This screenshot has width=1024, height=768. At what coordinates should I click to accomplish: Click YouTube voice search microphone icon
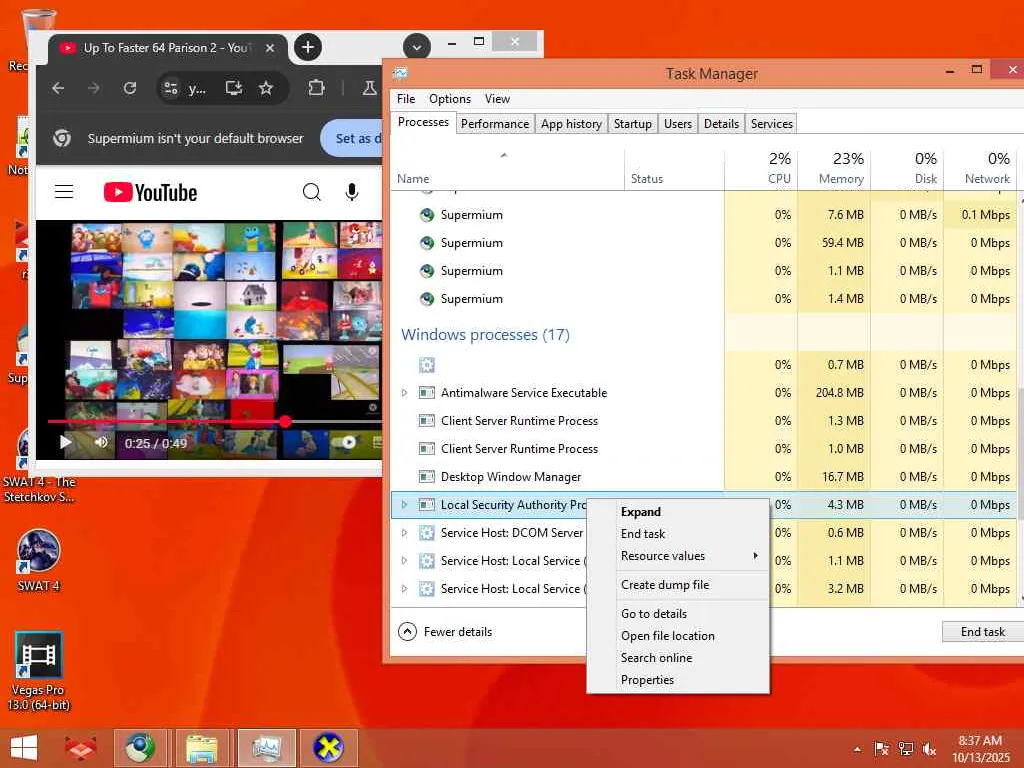point(352,192)
